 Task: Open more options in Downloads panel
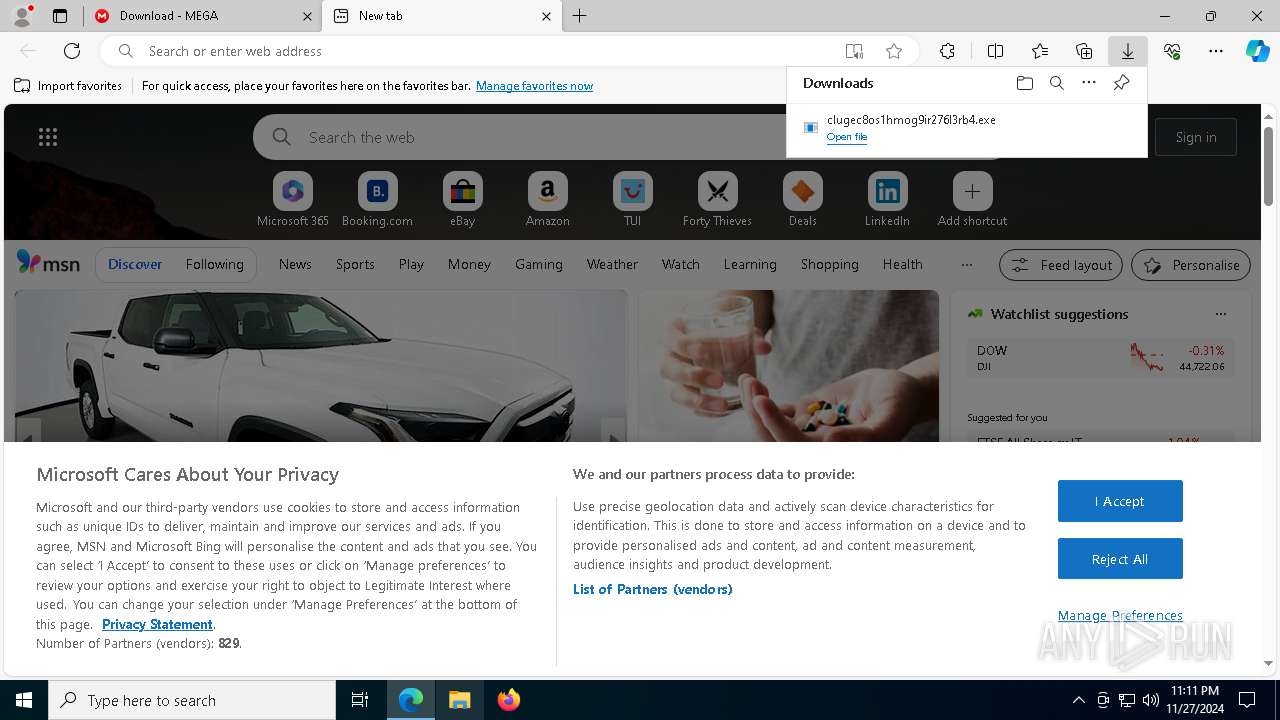point(1089,83)
